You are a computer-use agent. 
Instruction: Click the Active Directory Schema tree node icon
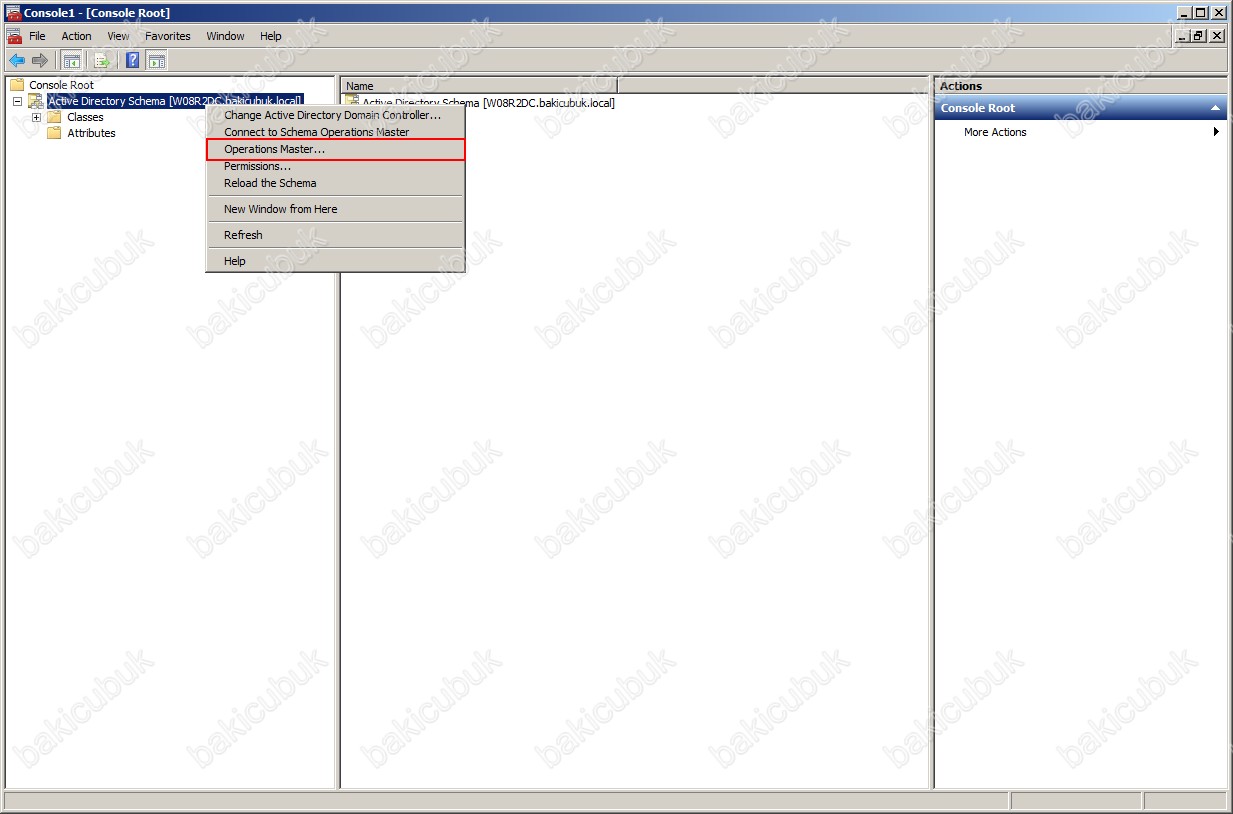click(x=36, y=101)
